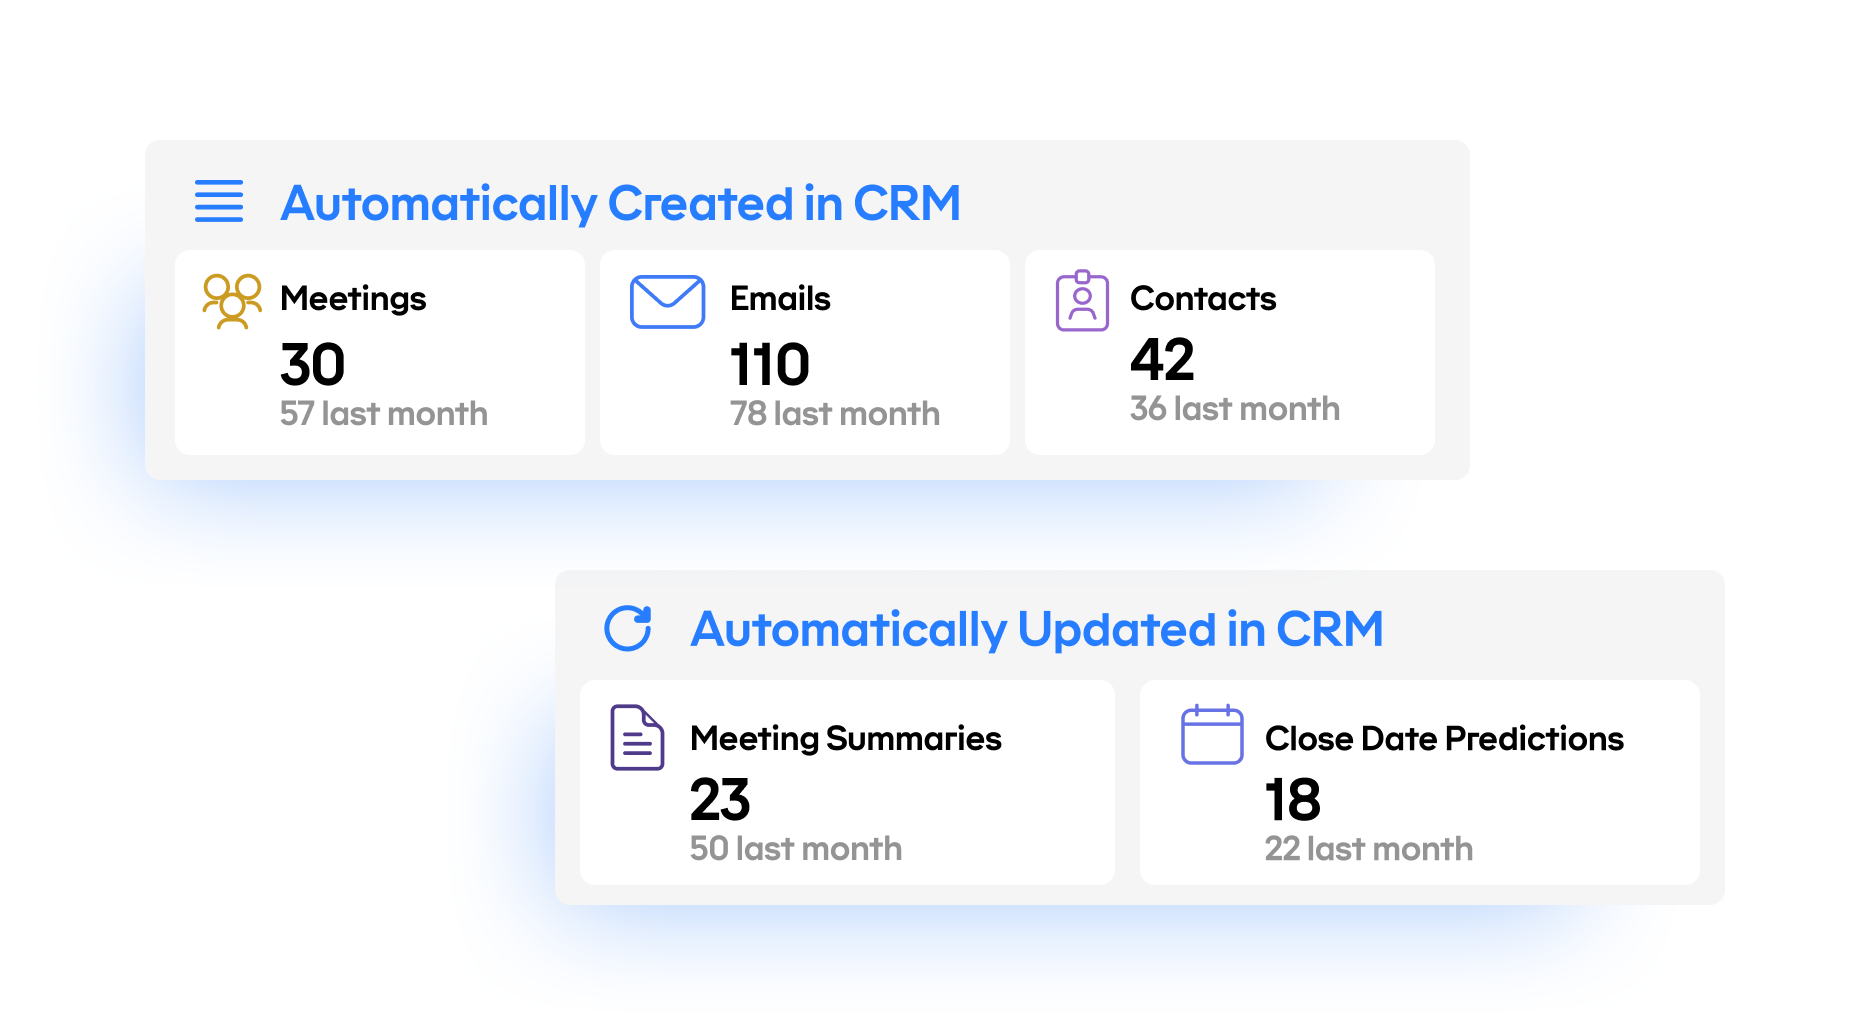Select the yellow group icon on the Meetings card

[x=231, y=301]
